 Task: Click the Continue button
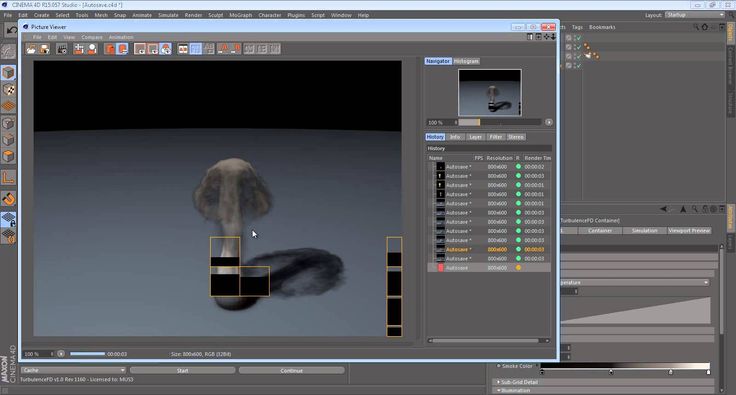point(291,370)
